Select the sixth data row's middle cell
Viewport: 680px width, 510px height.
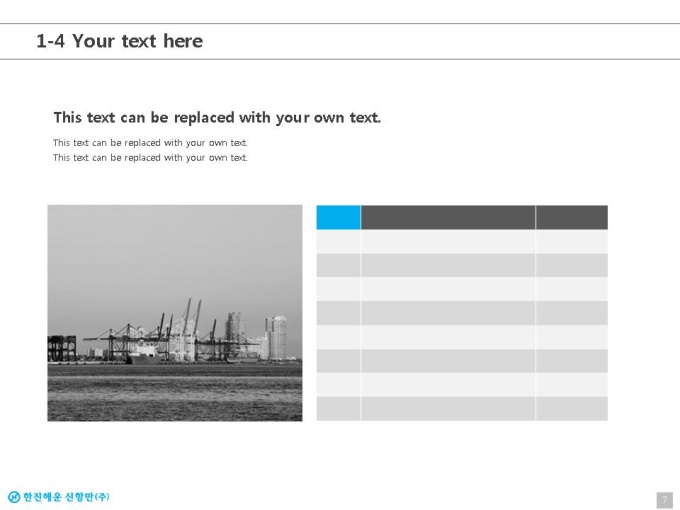[x=448, y=361]
